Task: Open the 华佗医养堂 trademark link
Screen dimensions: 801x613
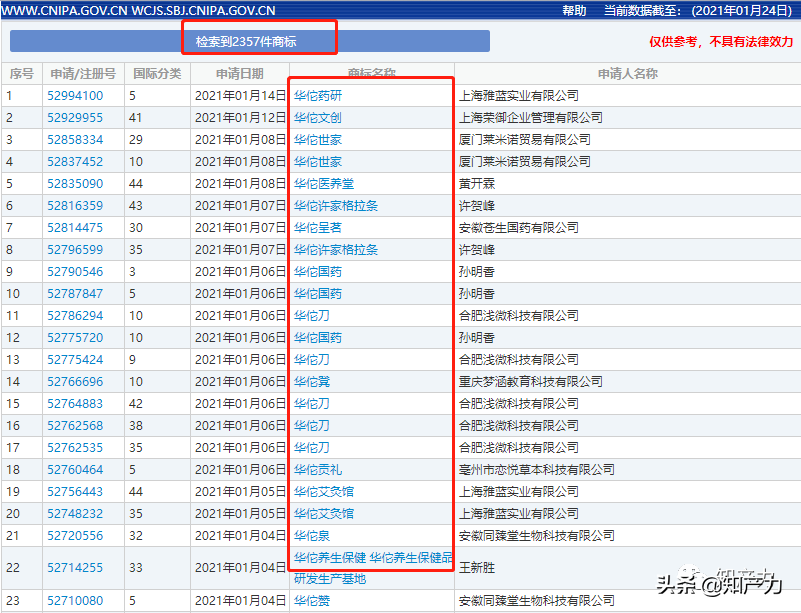Action: coord(324,183)
